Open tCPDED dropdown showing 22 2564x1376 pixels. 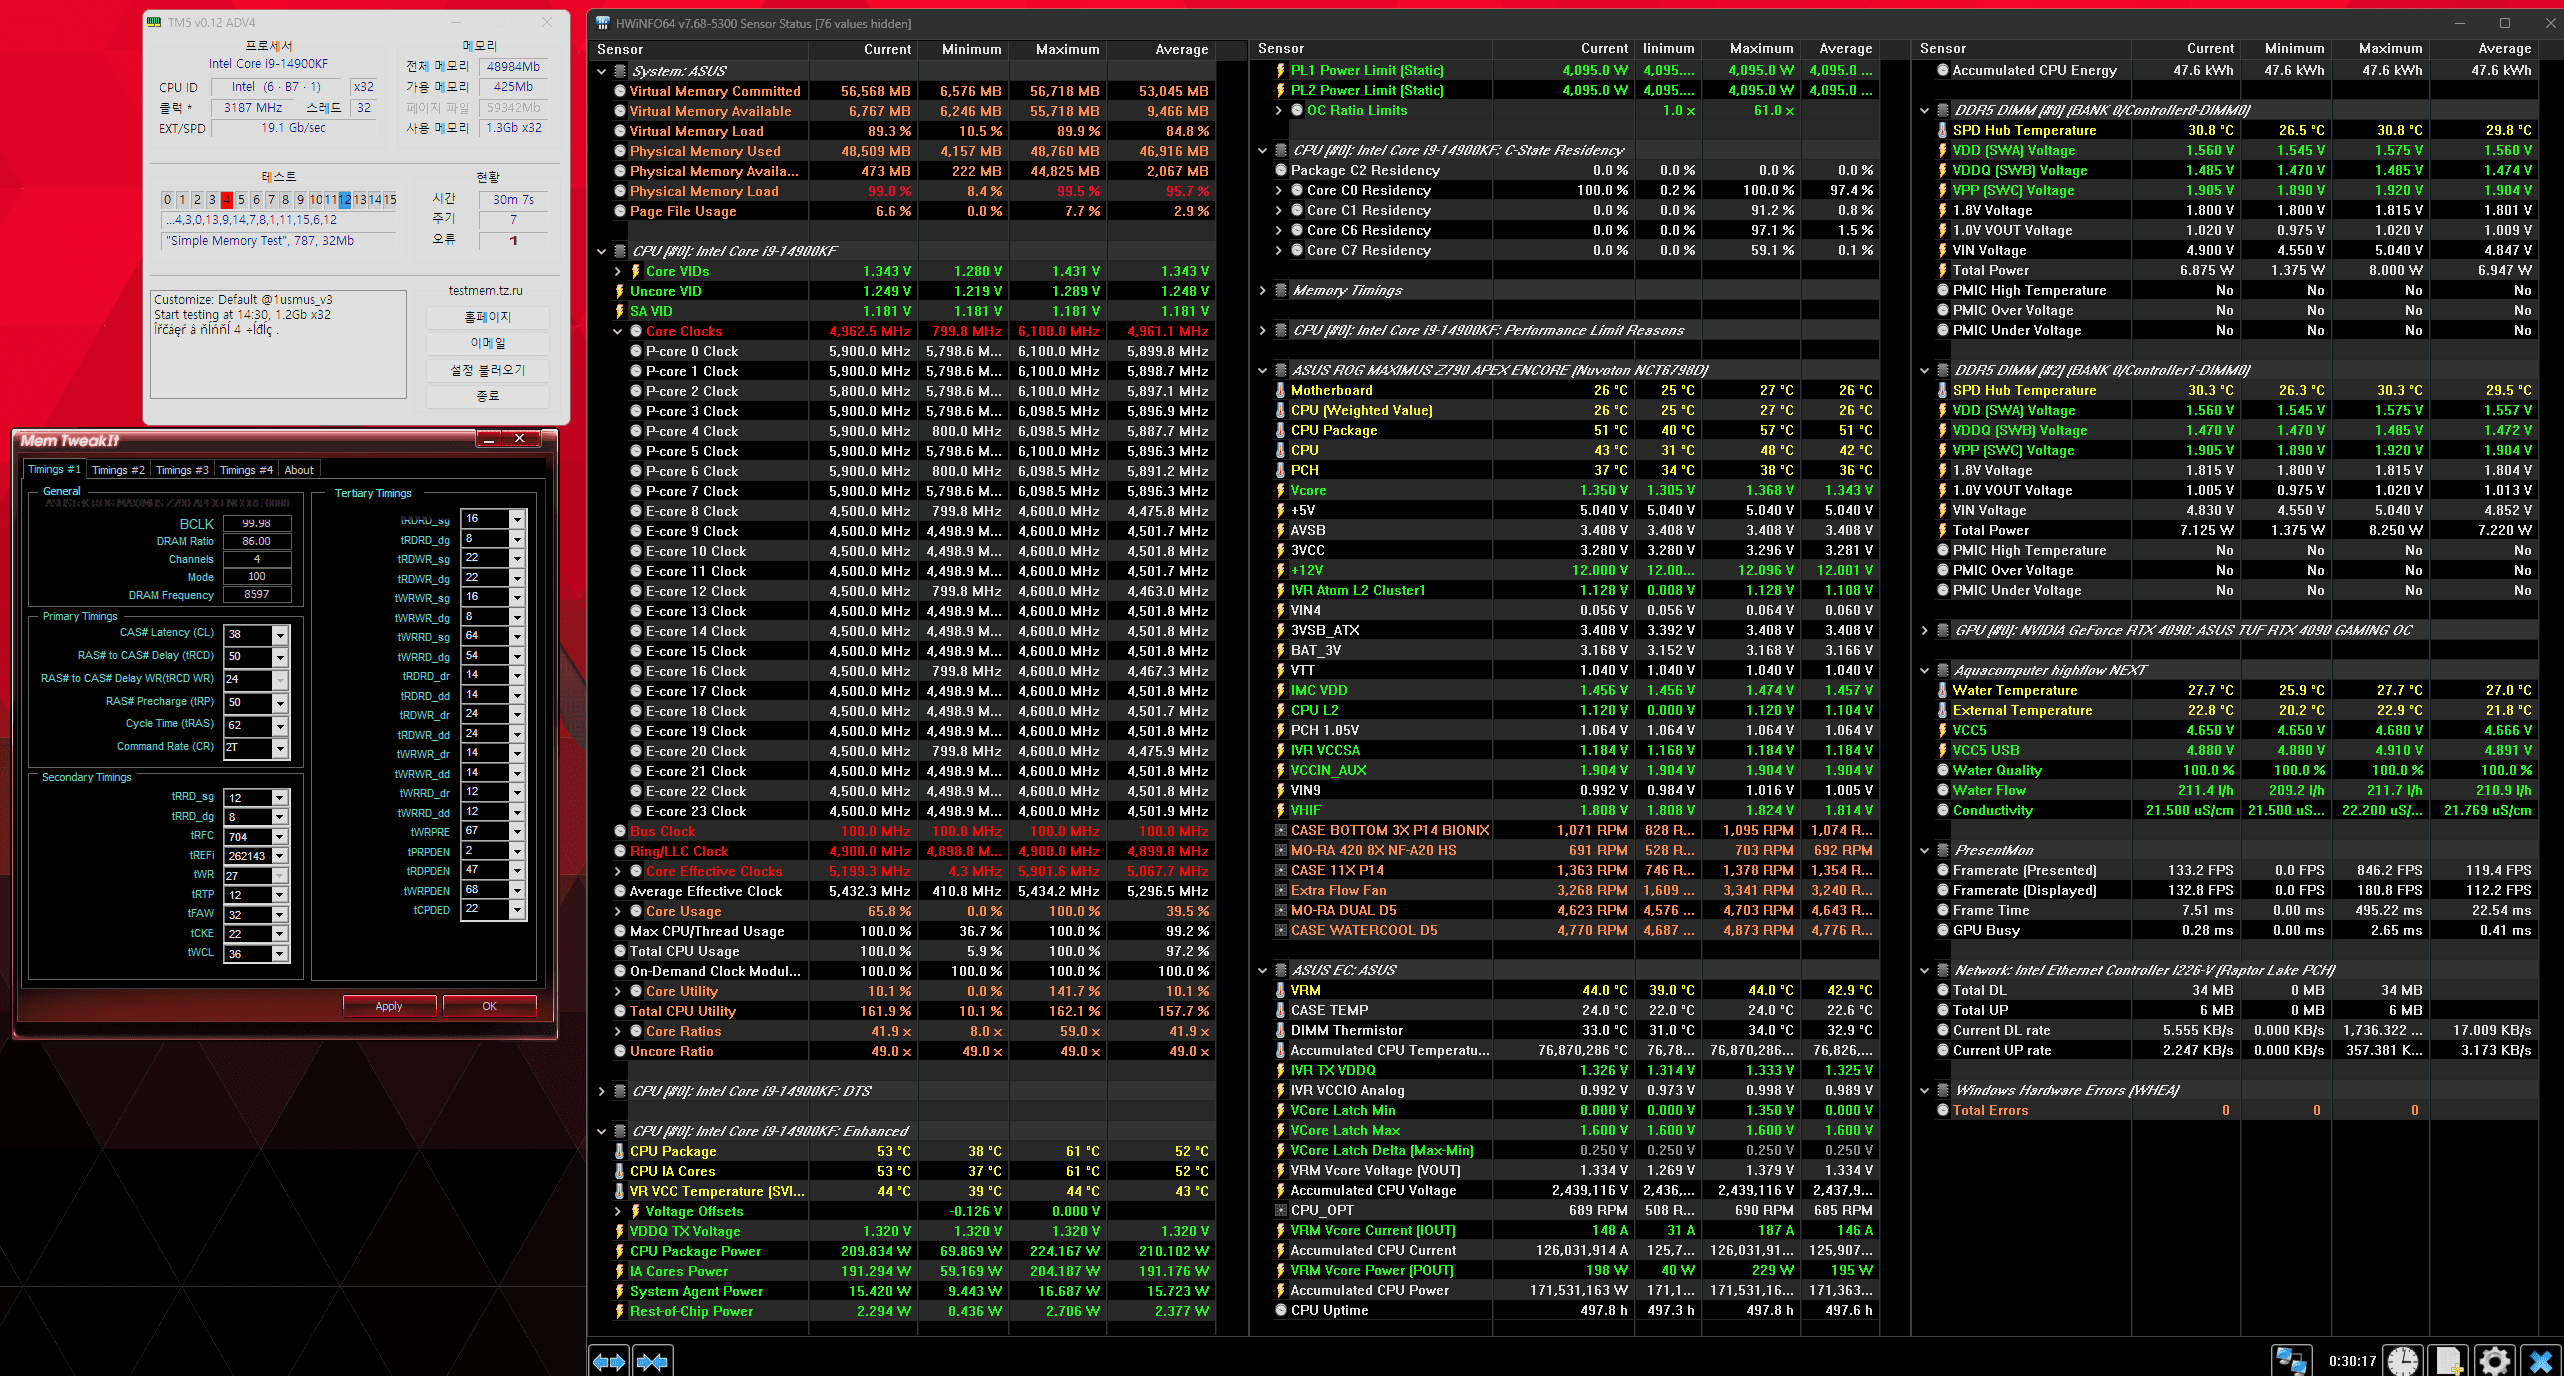517,910
